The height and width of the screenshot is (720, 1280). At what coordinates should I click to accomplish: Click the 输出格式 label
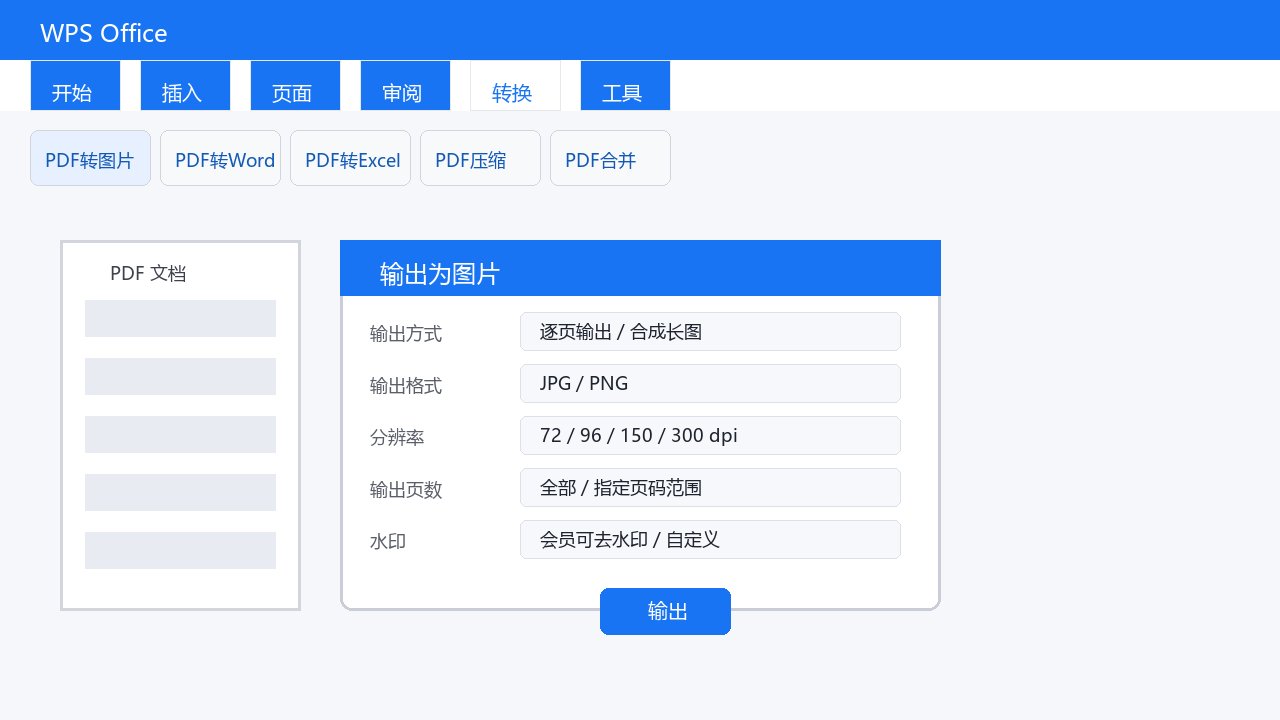point(406,386)
